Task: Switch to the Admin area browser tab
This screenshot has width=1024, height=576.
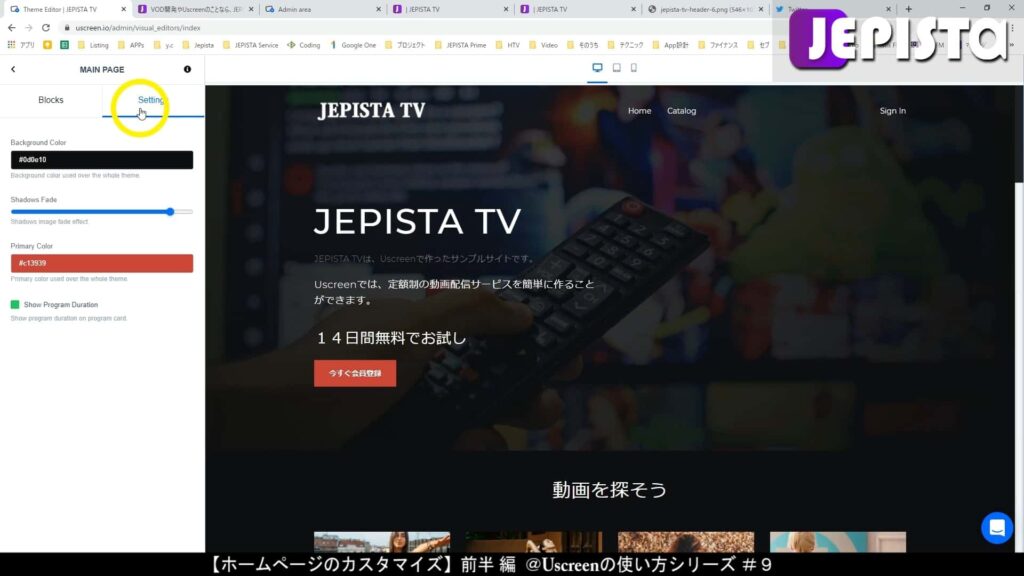Action: pos(322,9)
